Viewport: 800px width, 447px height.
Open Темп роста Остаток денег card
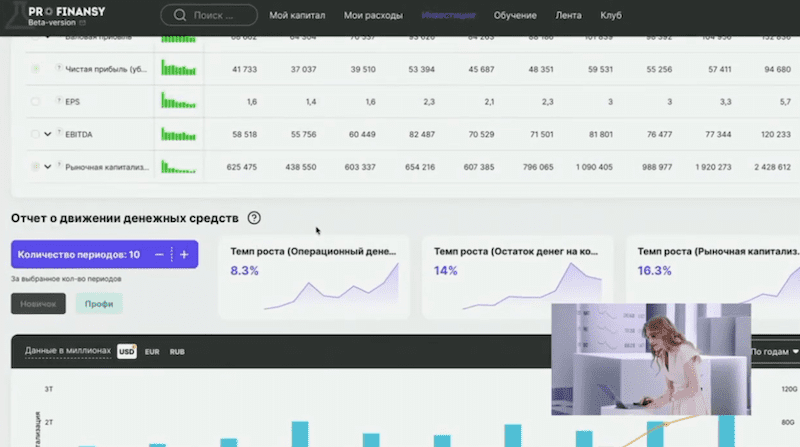pos(517,277)
